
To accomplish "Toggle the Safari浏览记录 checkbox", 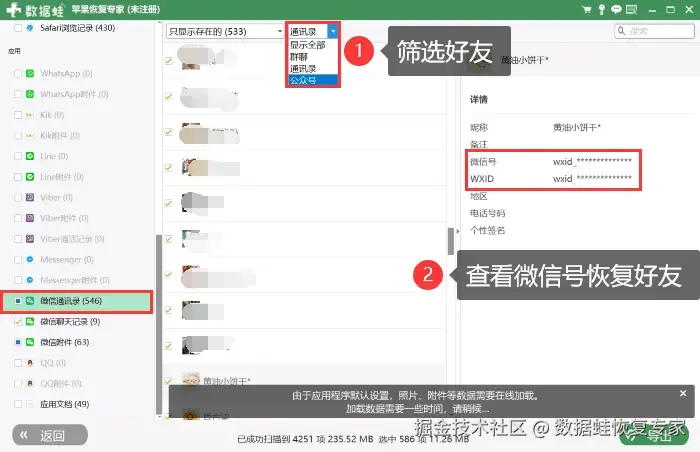I will pyautogui.click(x=18, y=28).
